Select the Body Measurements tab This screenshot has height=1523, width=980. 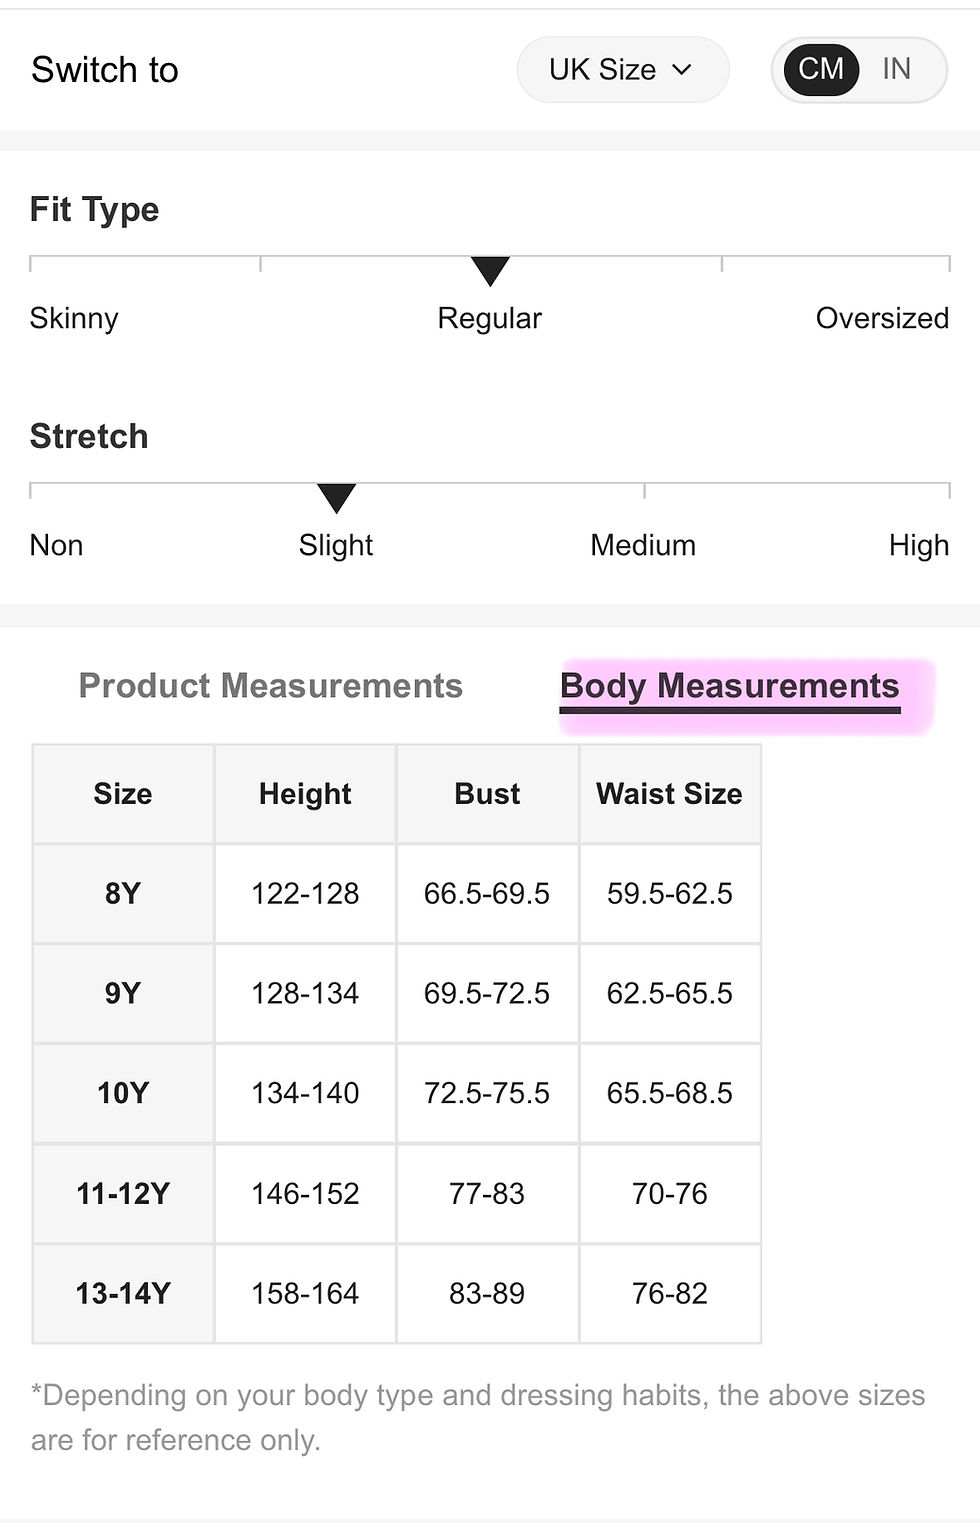[x=730, y=686]
